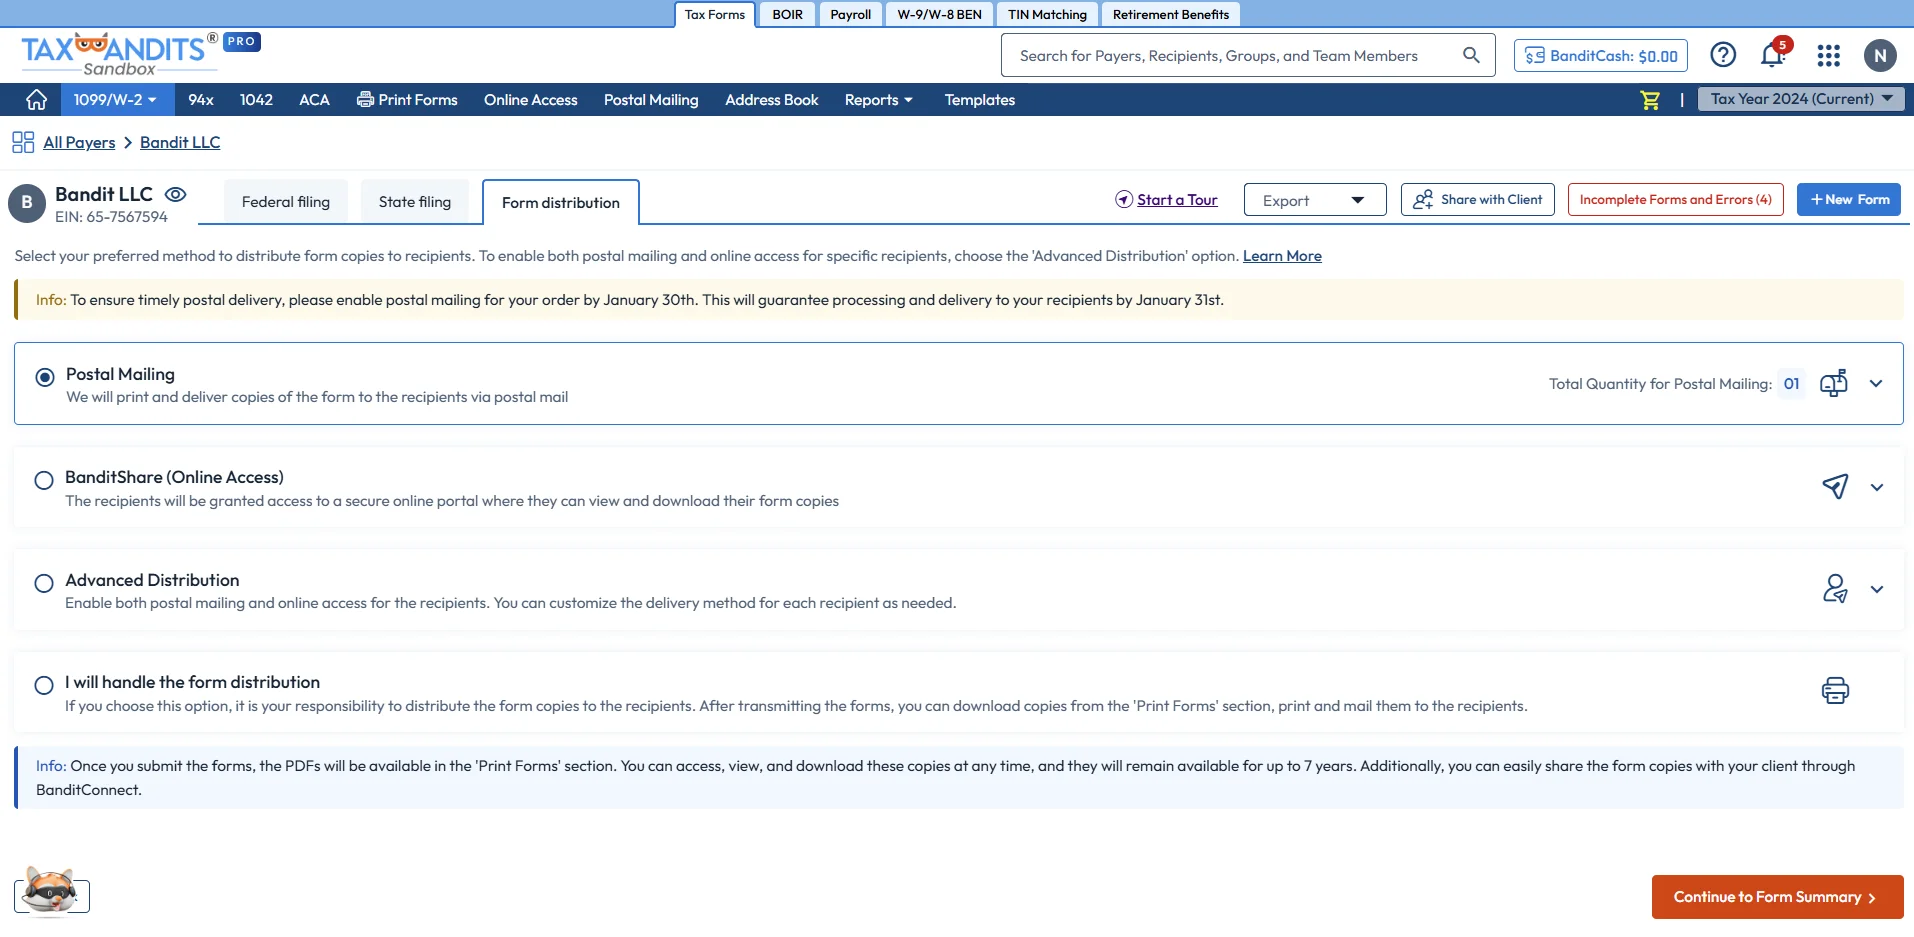This screenshot has height=937, width=1914.
Task: Click the Bandit LLC payer avatar B
Action: [27, 203]
